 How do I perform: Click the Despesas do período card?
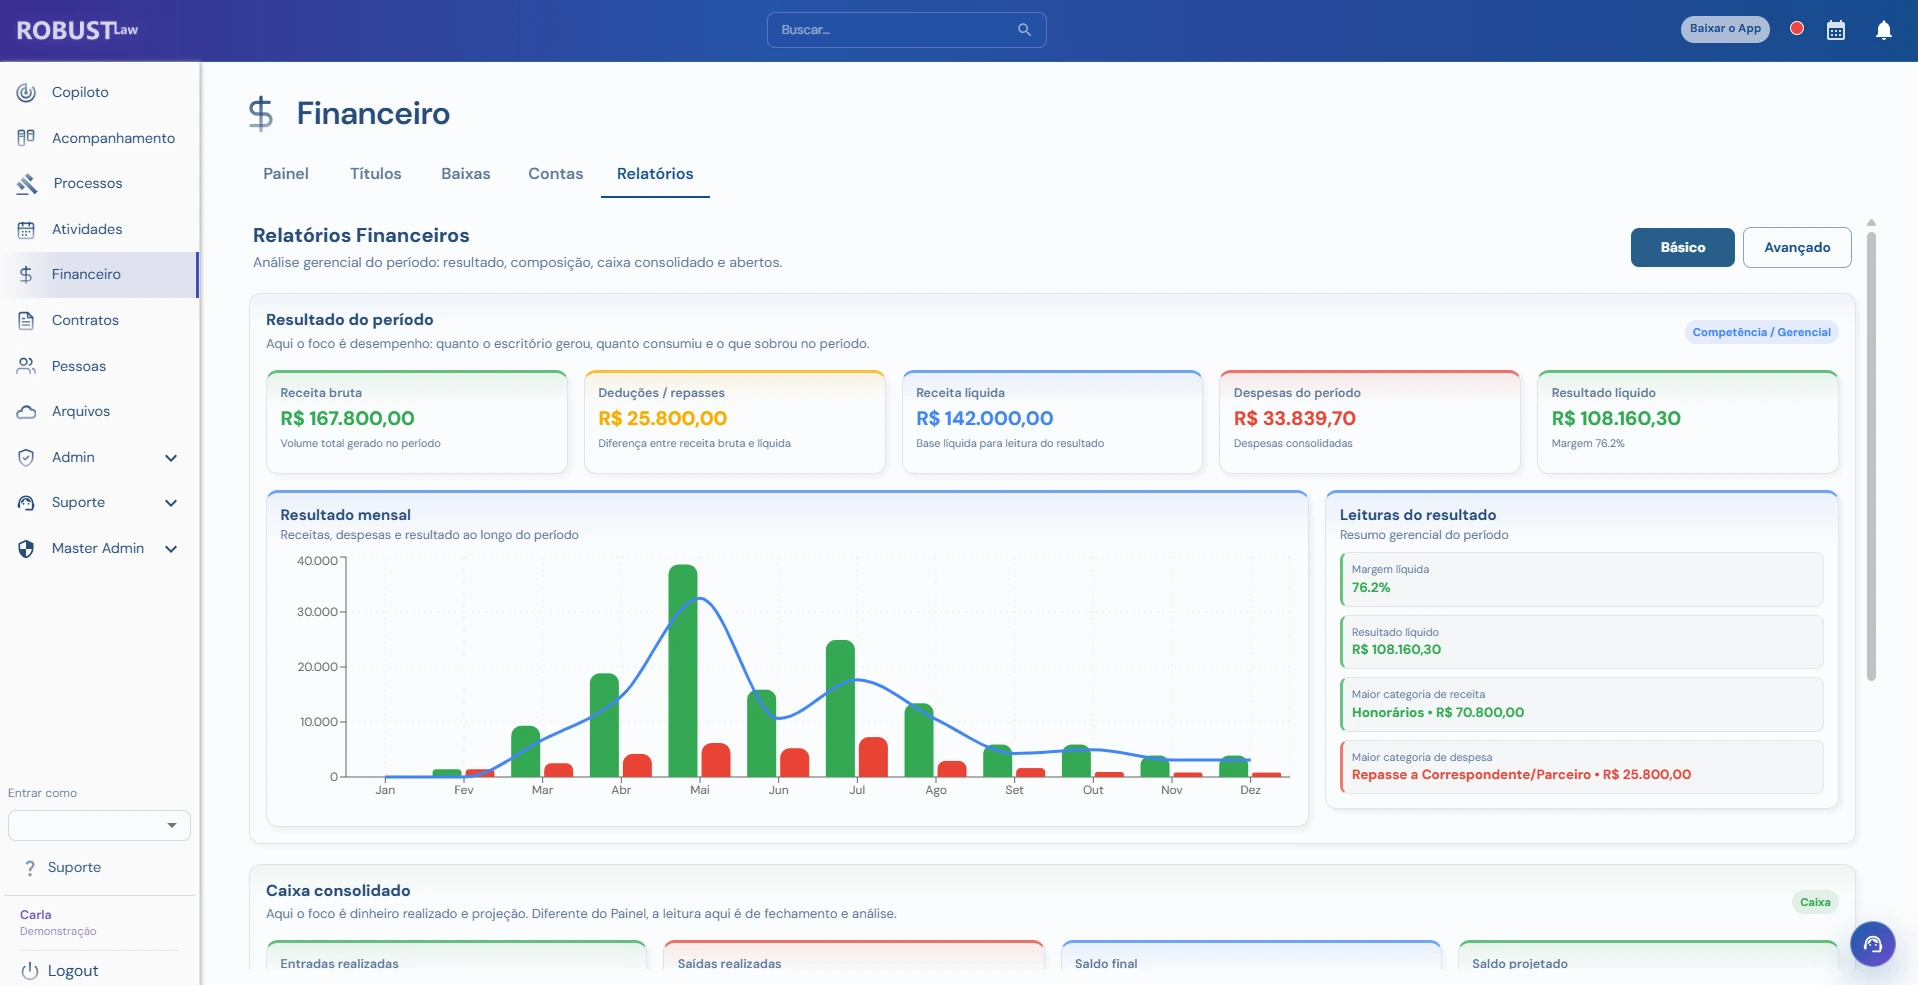[1370, 422]
